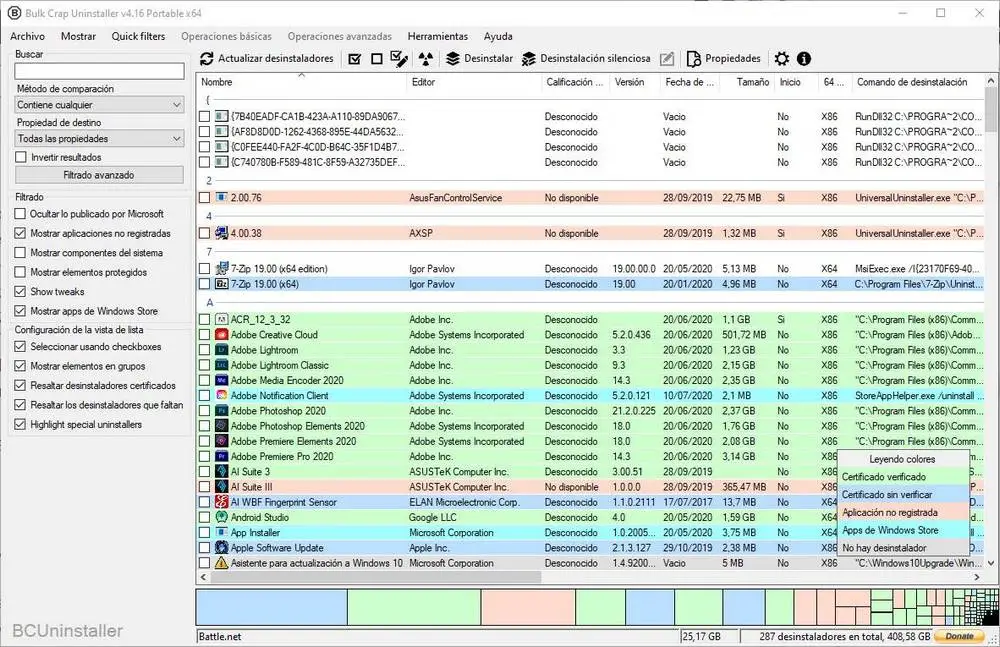Click Aplicación no registrada legend color

pyautogui.click(x=902, y=512)
